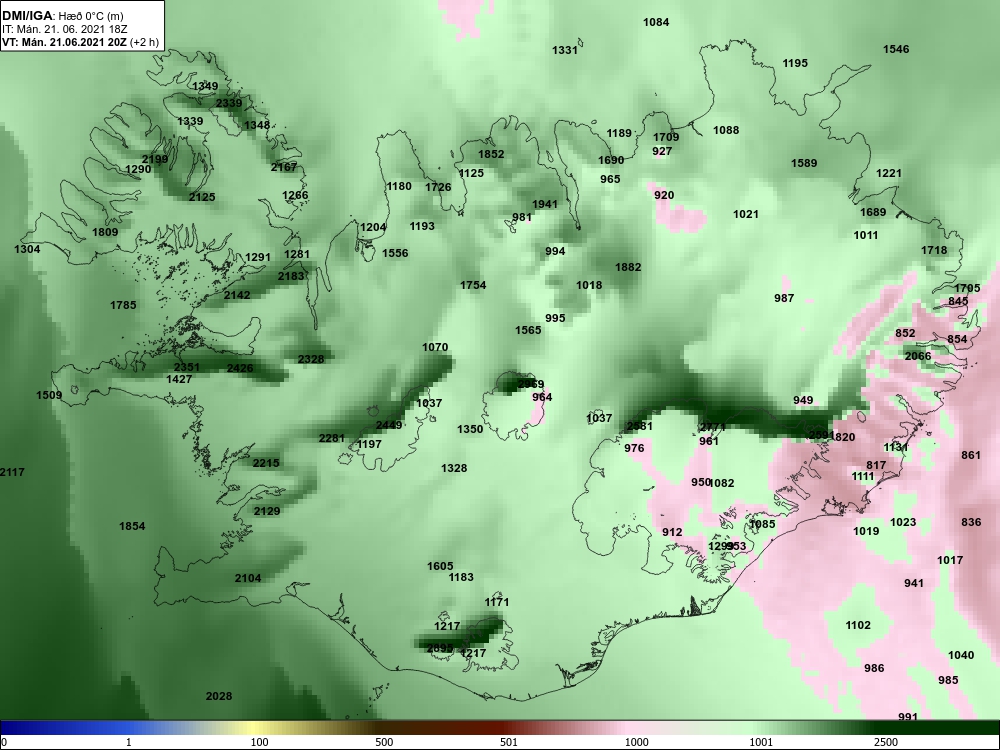Click the map value 1754
This screenshot has width=1000, height=750.
(x=473, y=285)
